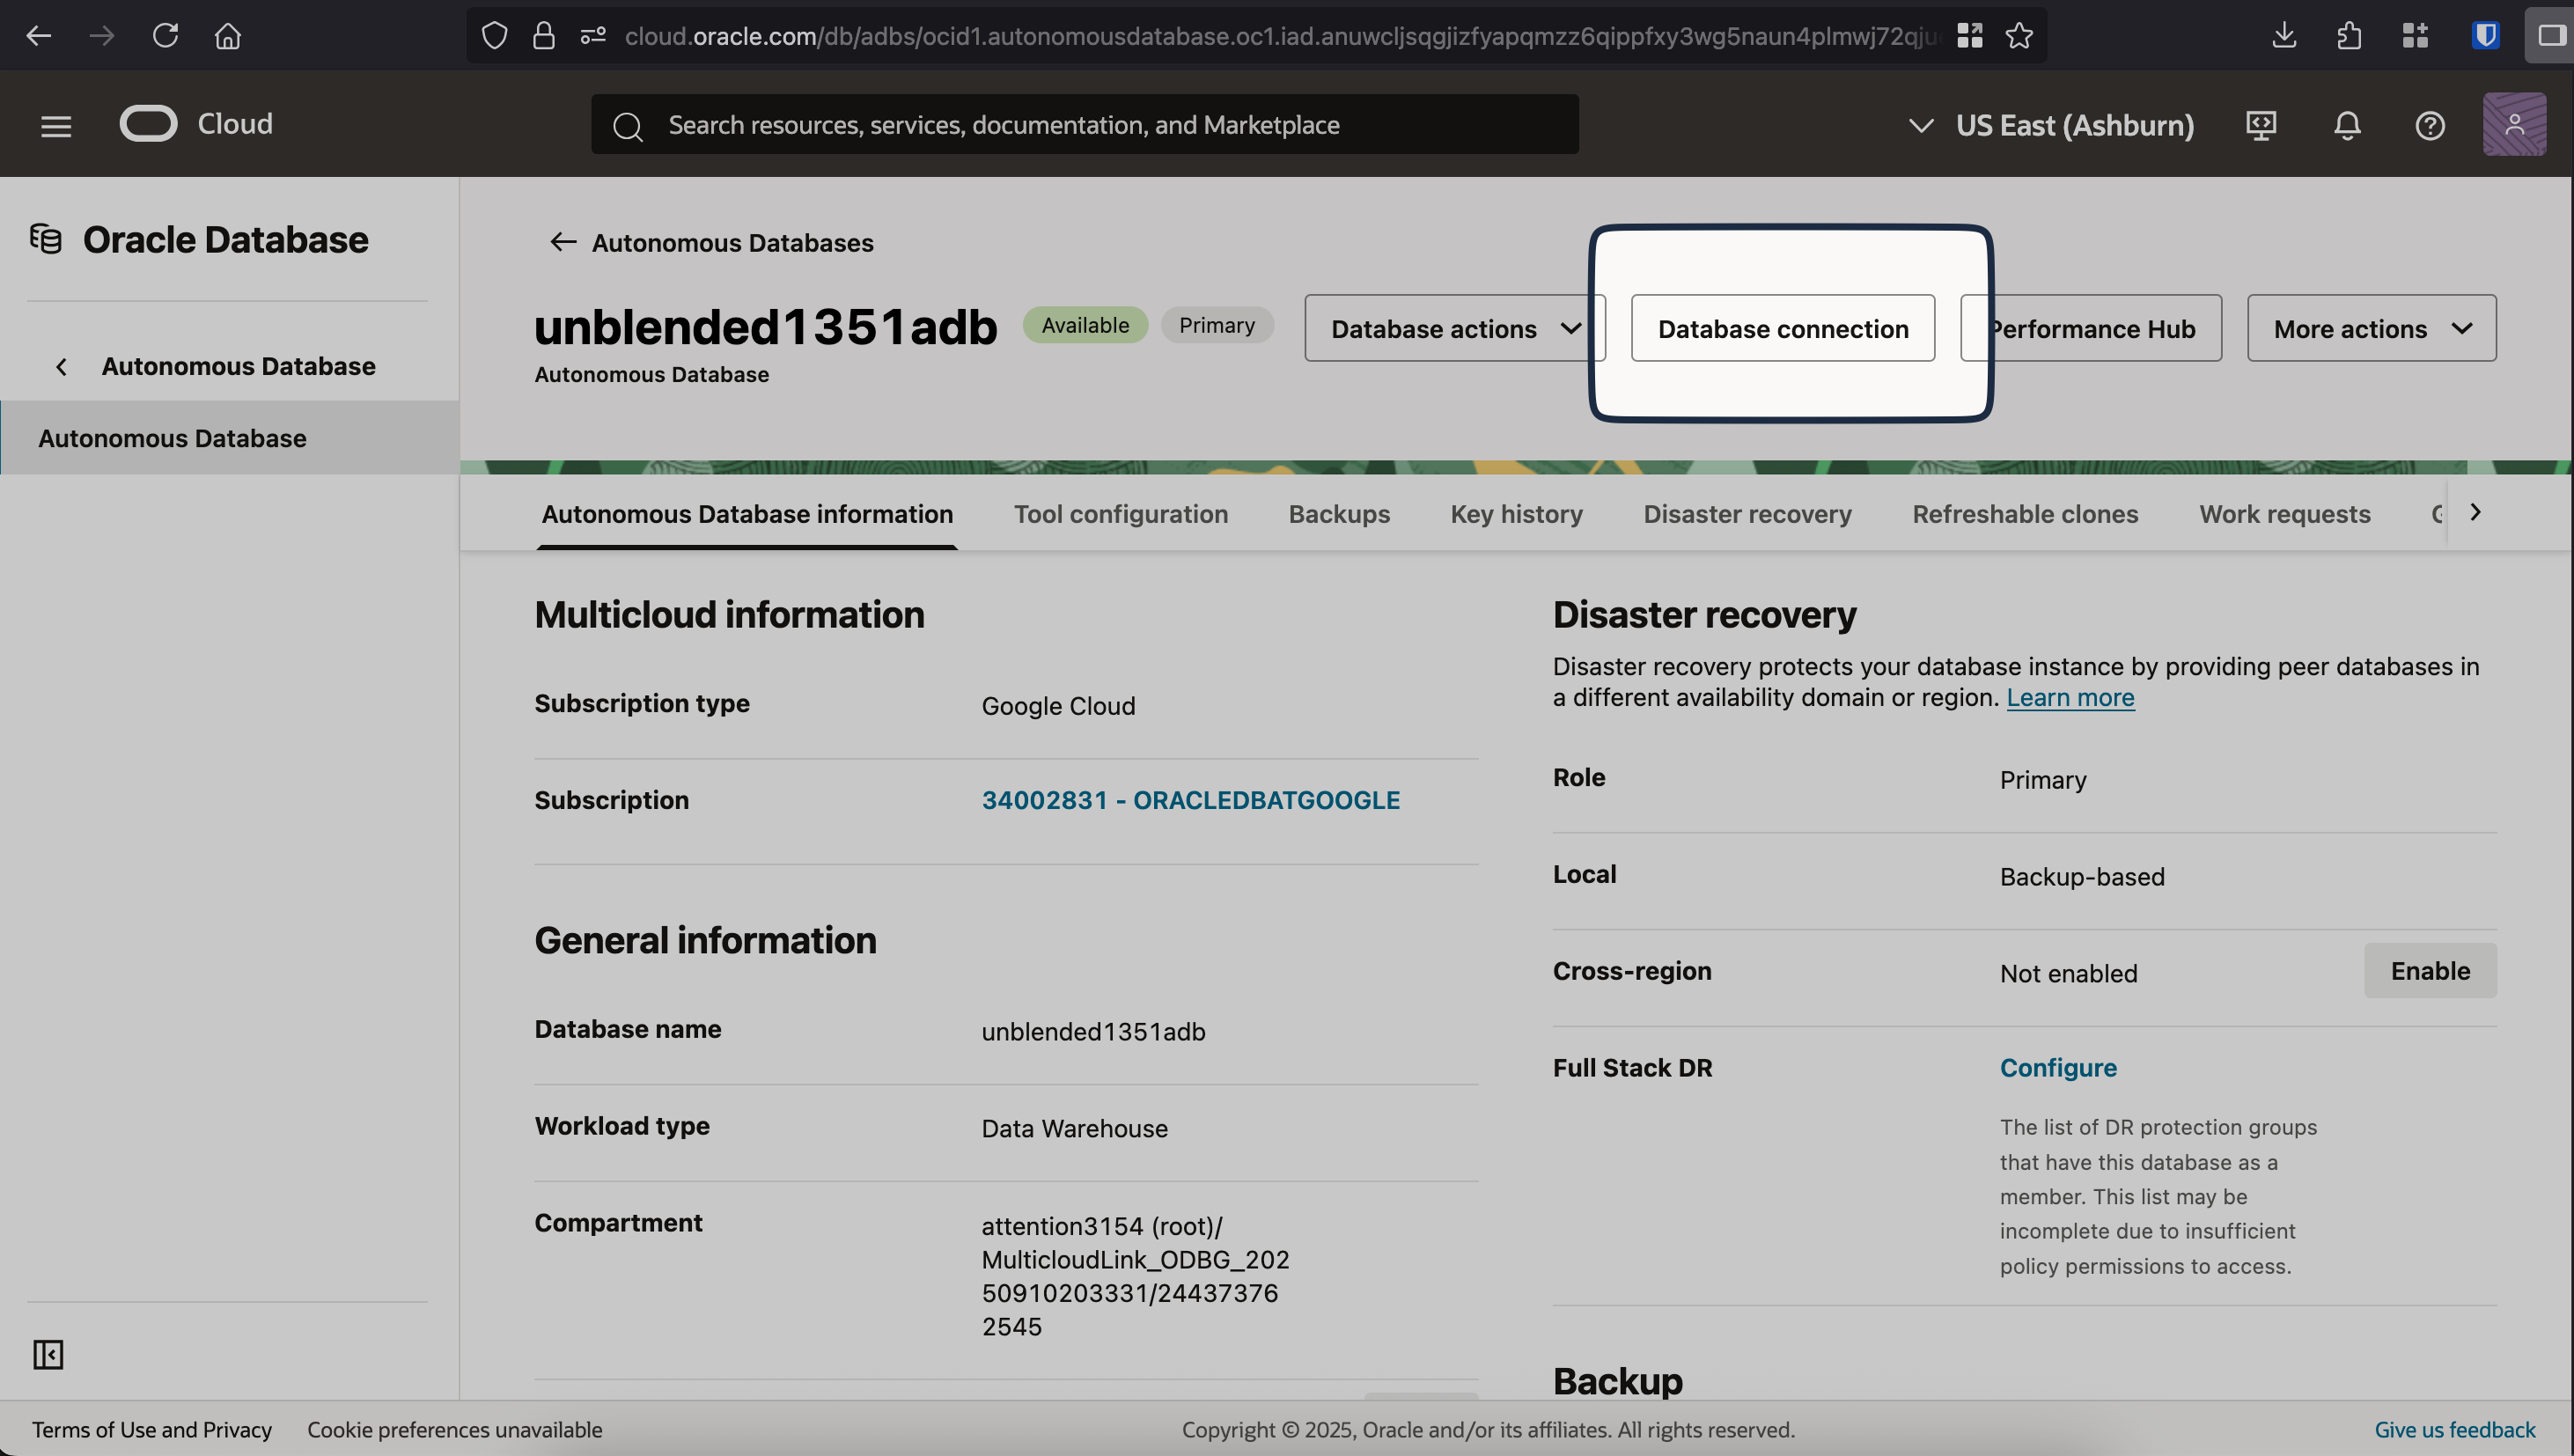Viewport: 2574px width, 1456px height.
Task: Click Google Cloud subscription type value
Action: [x=1058, y=706]
